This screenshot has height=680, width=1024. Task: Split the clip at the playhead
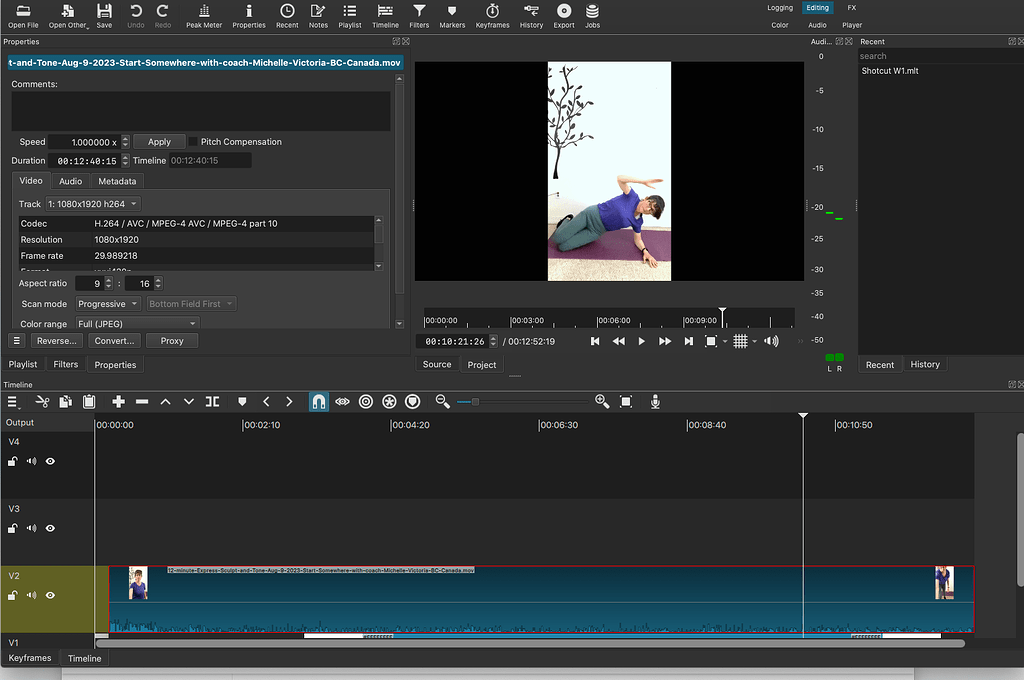click(x=212, y=401)
